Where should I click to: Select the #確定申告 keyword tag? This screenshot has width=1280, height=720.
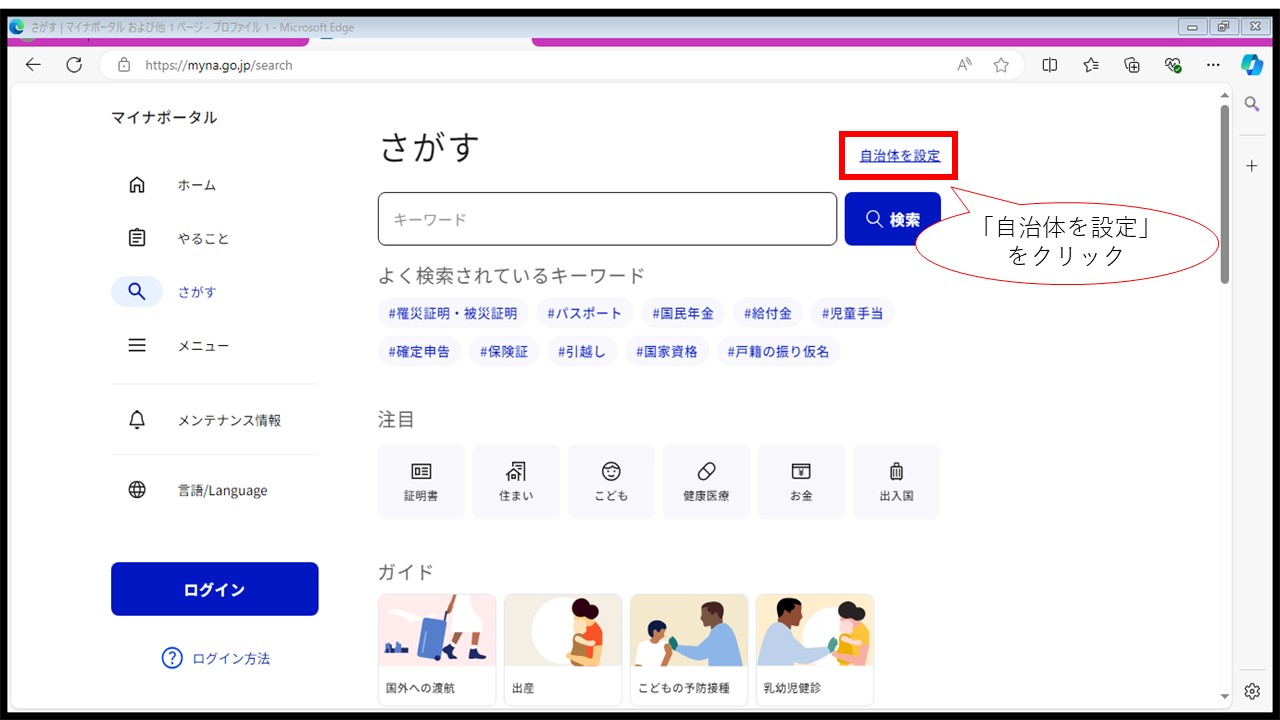tap(419, 352)
